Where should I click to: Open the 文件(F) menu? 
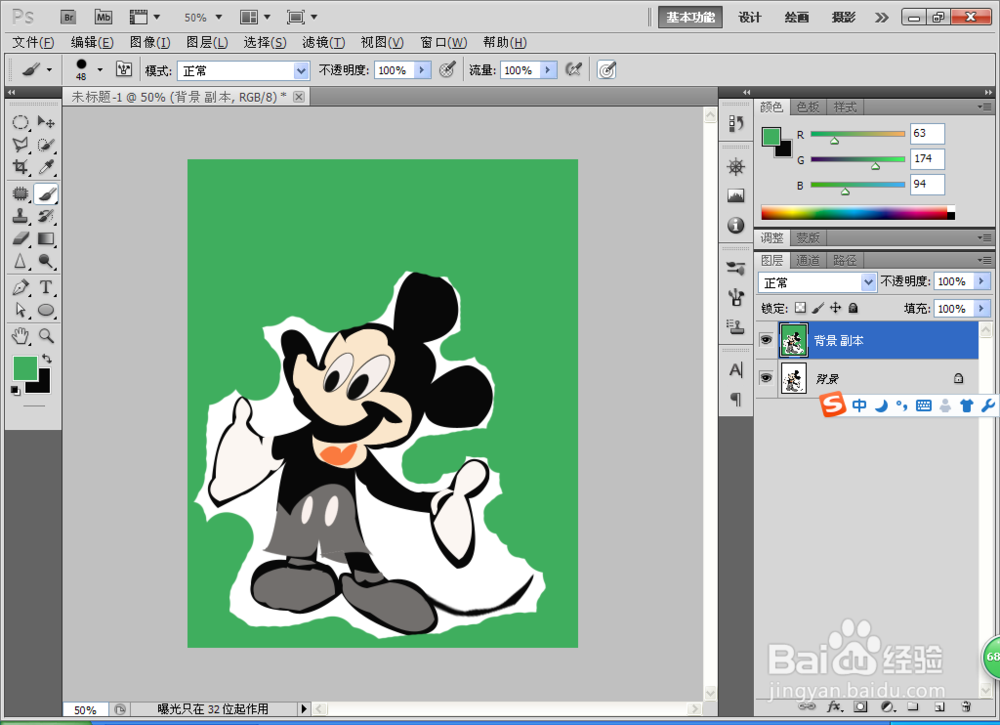[33, 43]
